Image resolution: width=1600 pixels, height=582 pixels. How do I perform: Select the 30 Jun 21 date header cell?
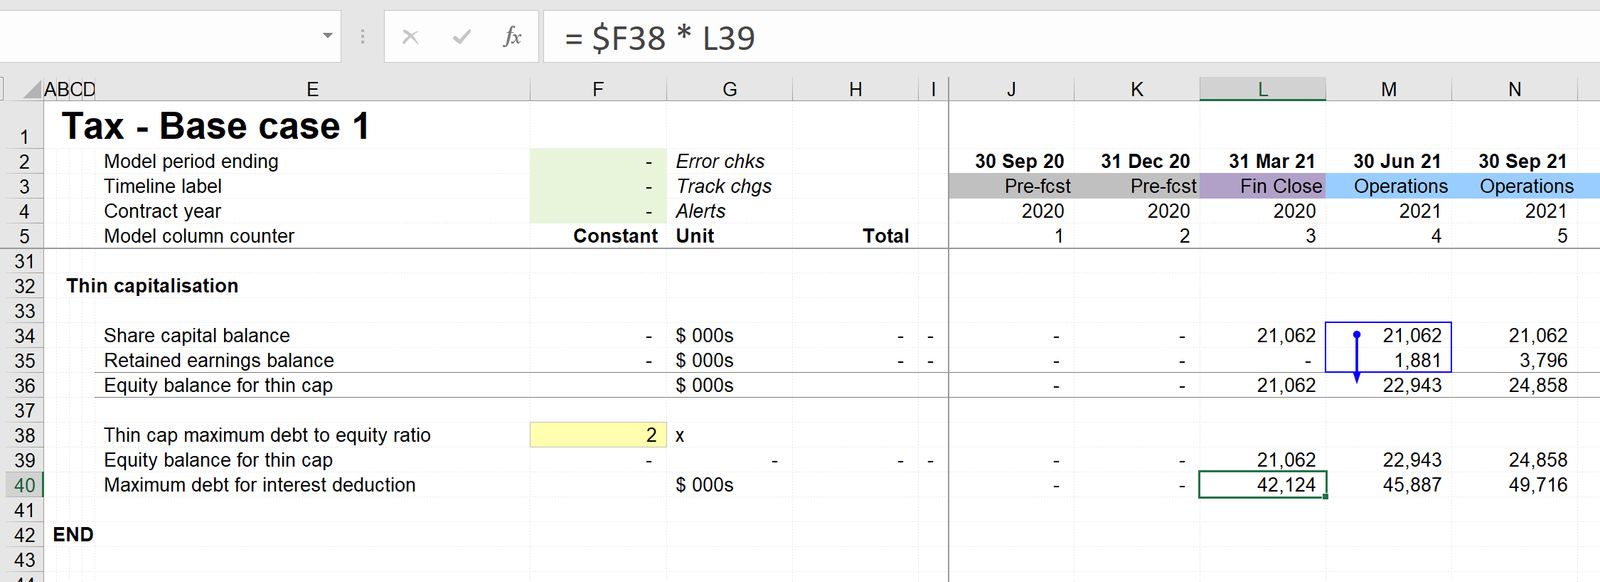click(1397, 161)
